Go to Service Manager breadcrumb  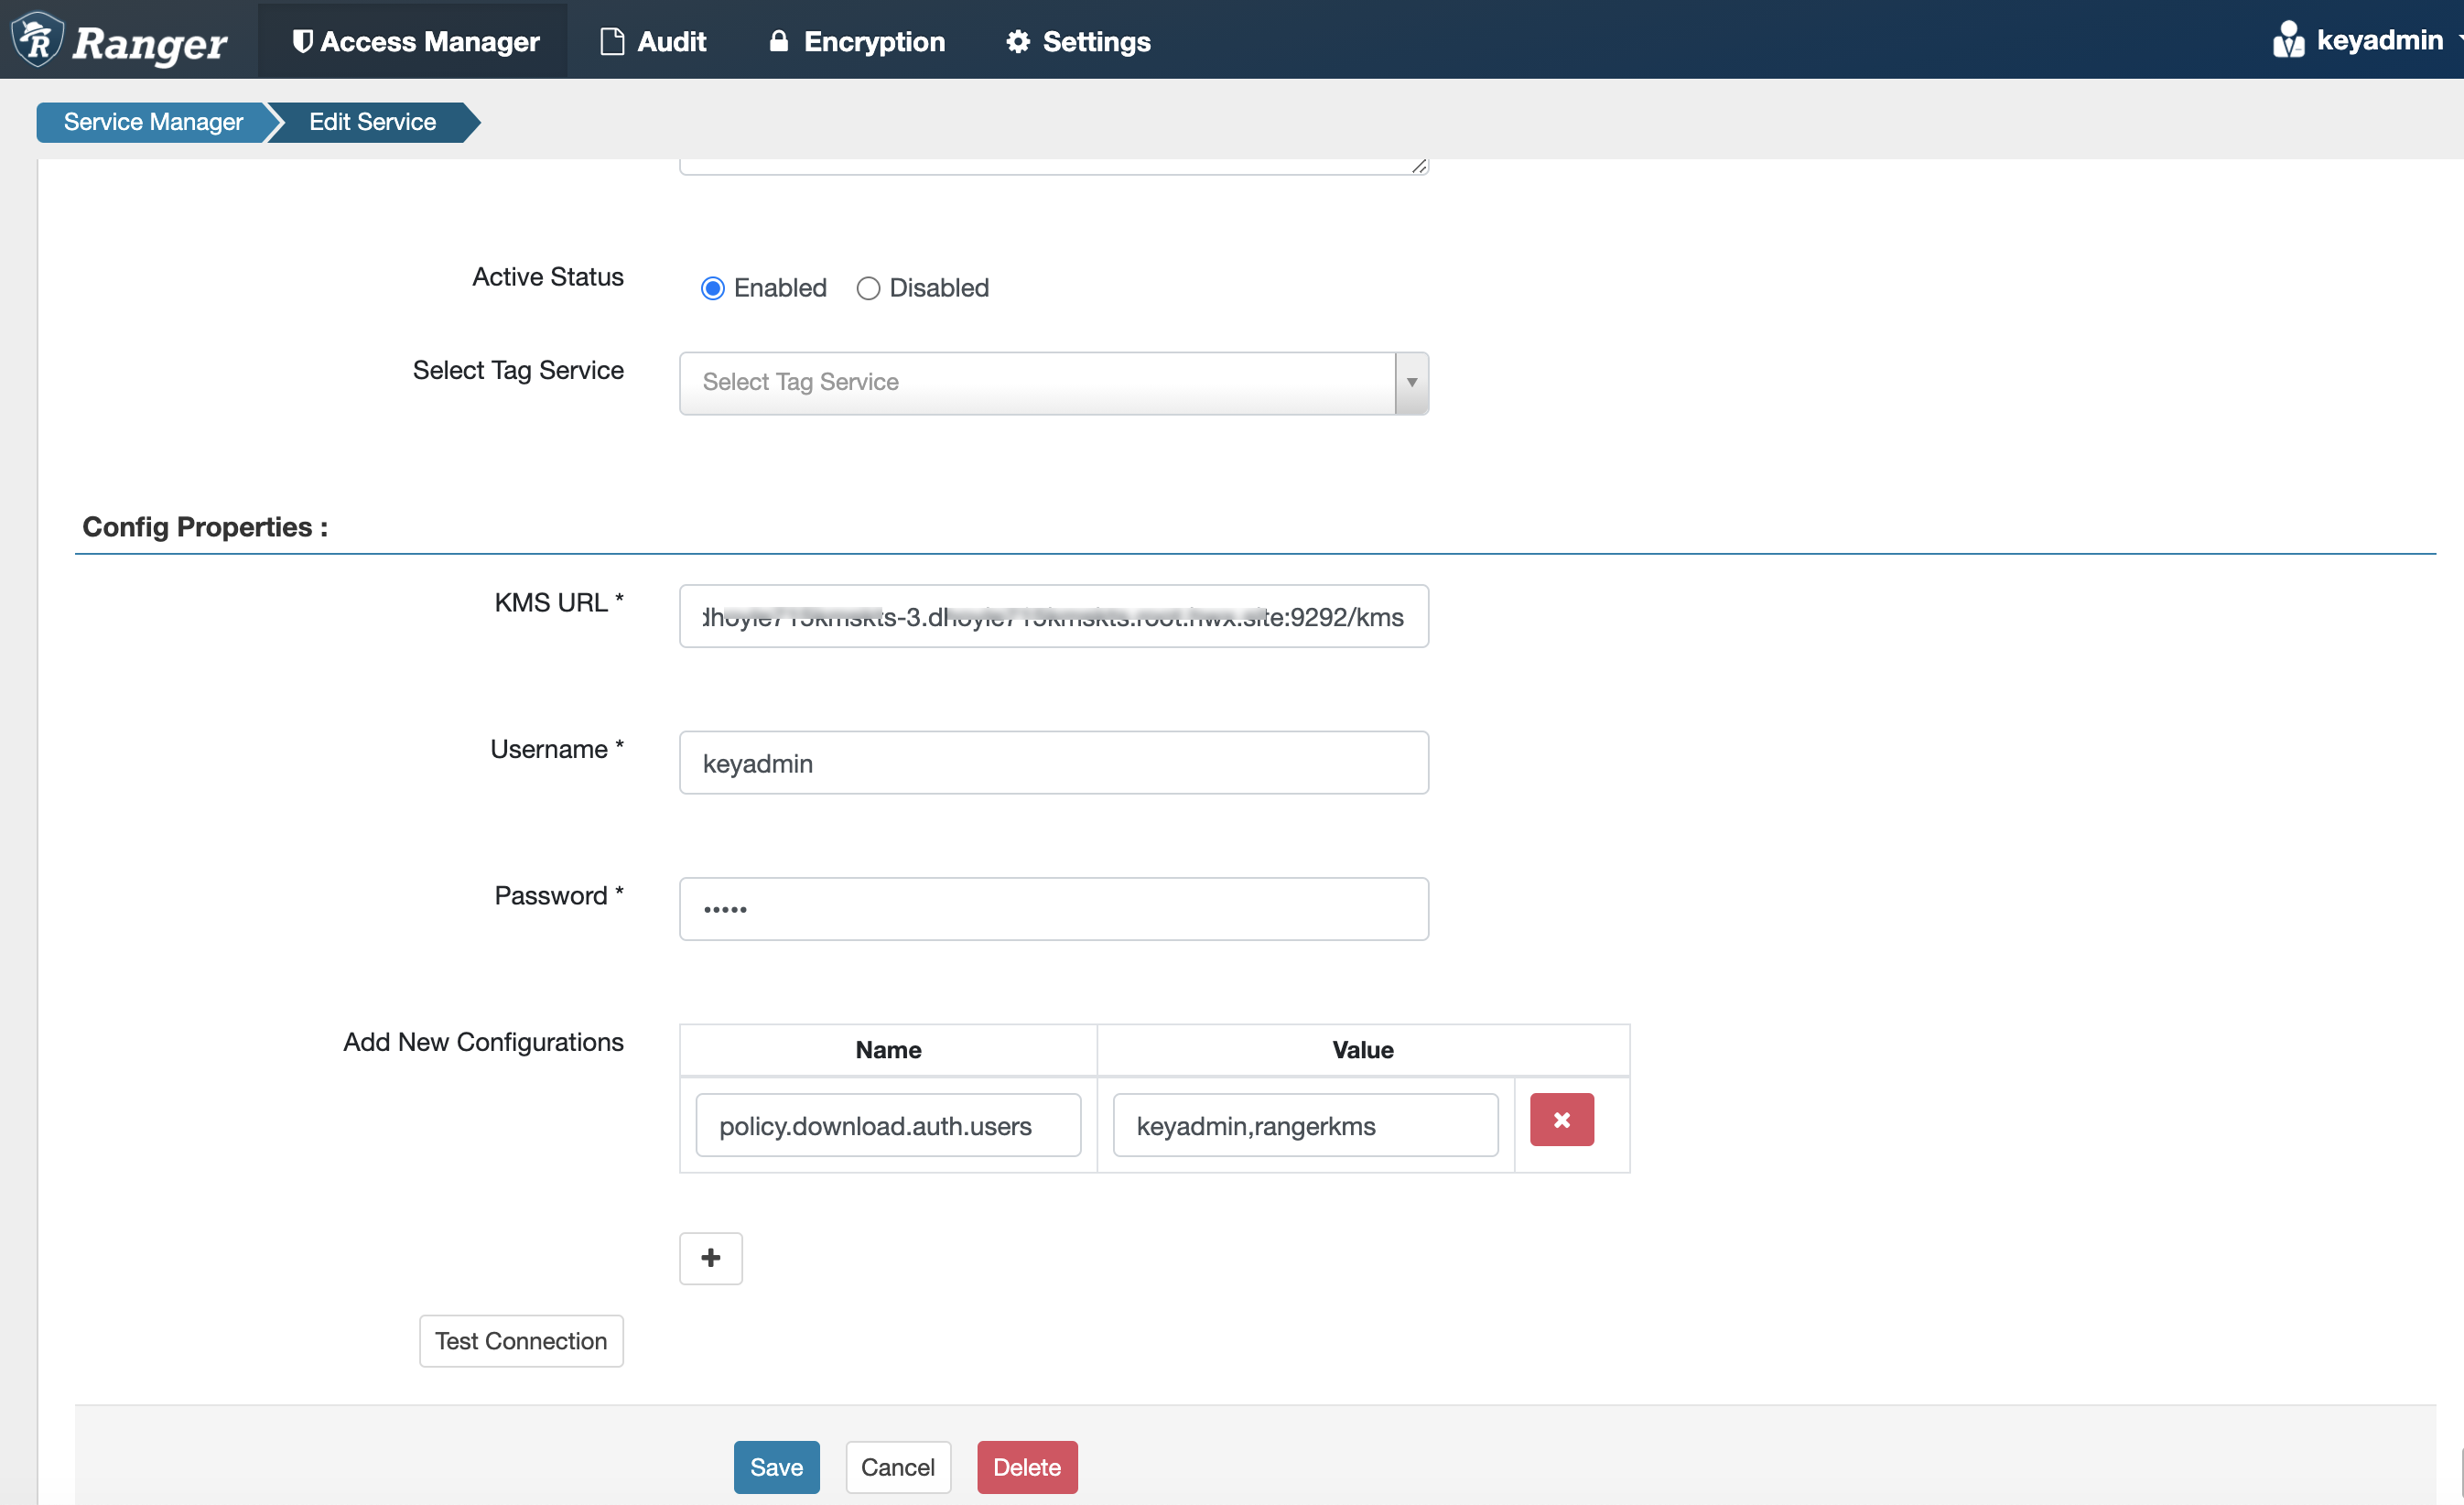pyautogui.click(x=153, y=122)
